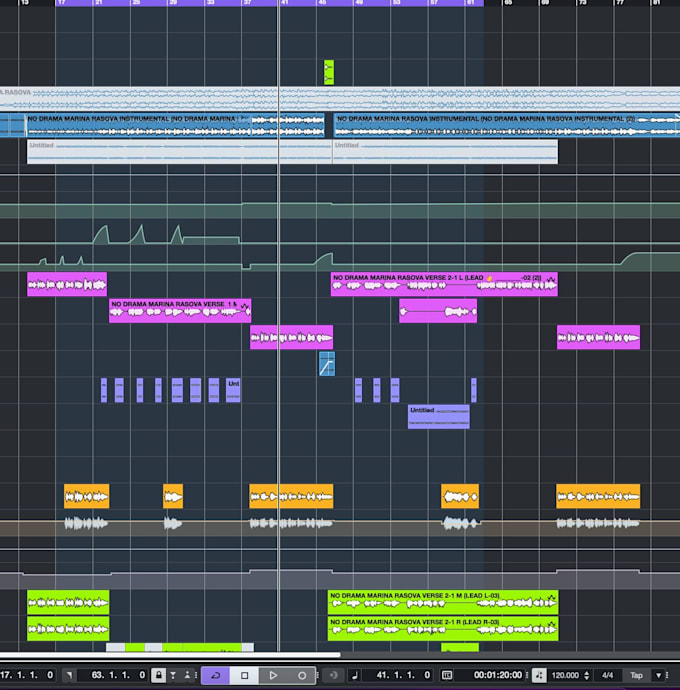Open the timecode format selector icon
This screenshot has height=690, width=680.
(x=447, y=675)
